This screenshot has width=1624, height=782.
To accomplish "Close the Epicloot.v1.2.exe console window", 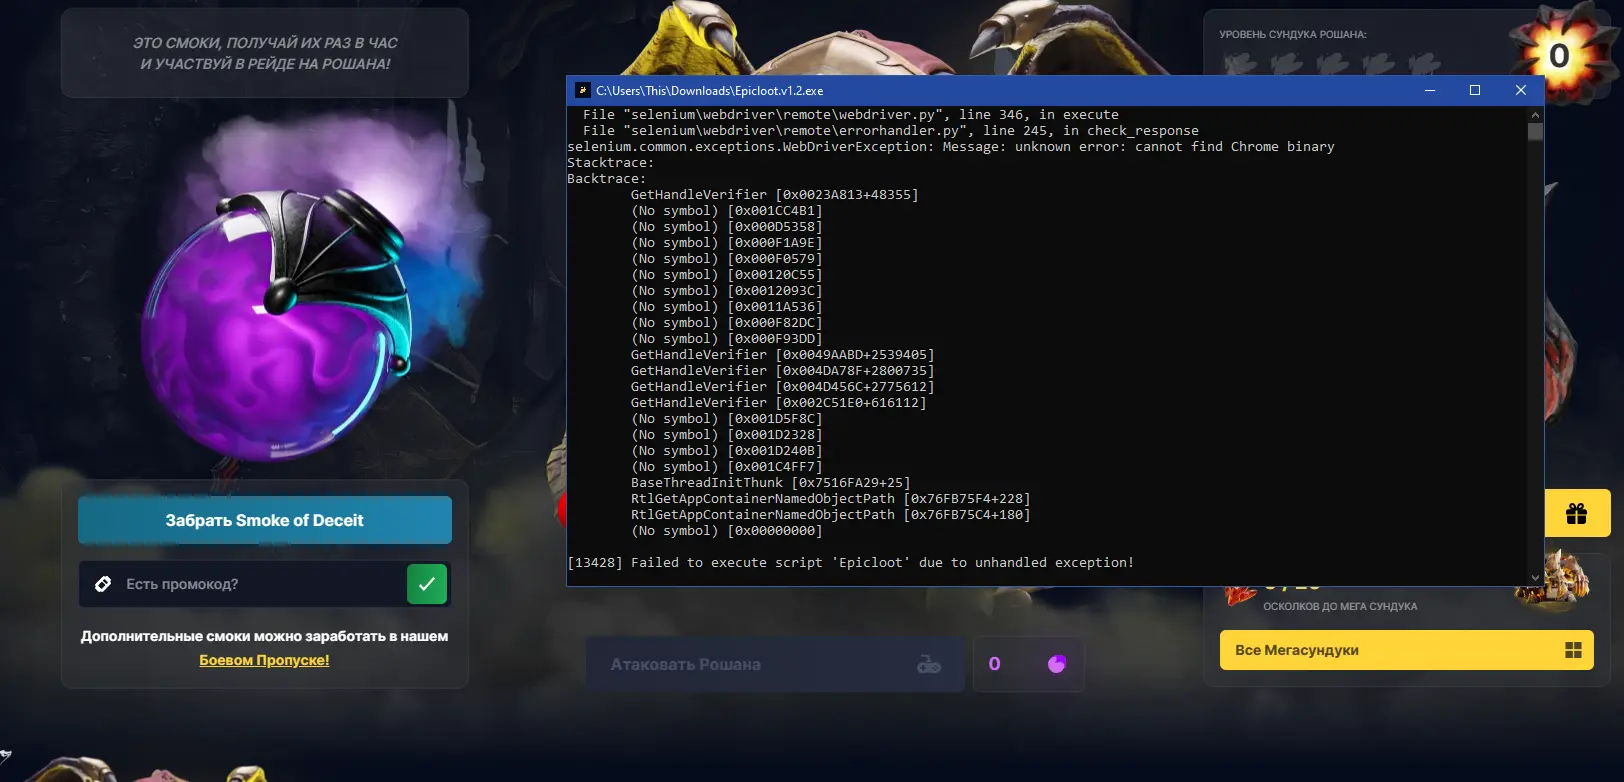I will tap(1521, 90).
